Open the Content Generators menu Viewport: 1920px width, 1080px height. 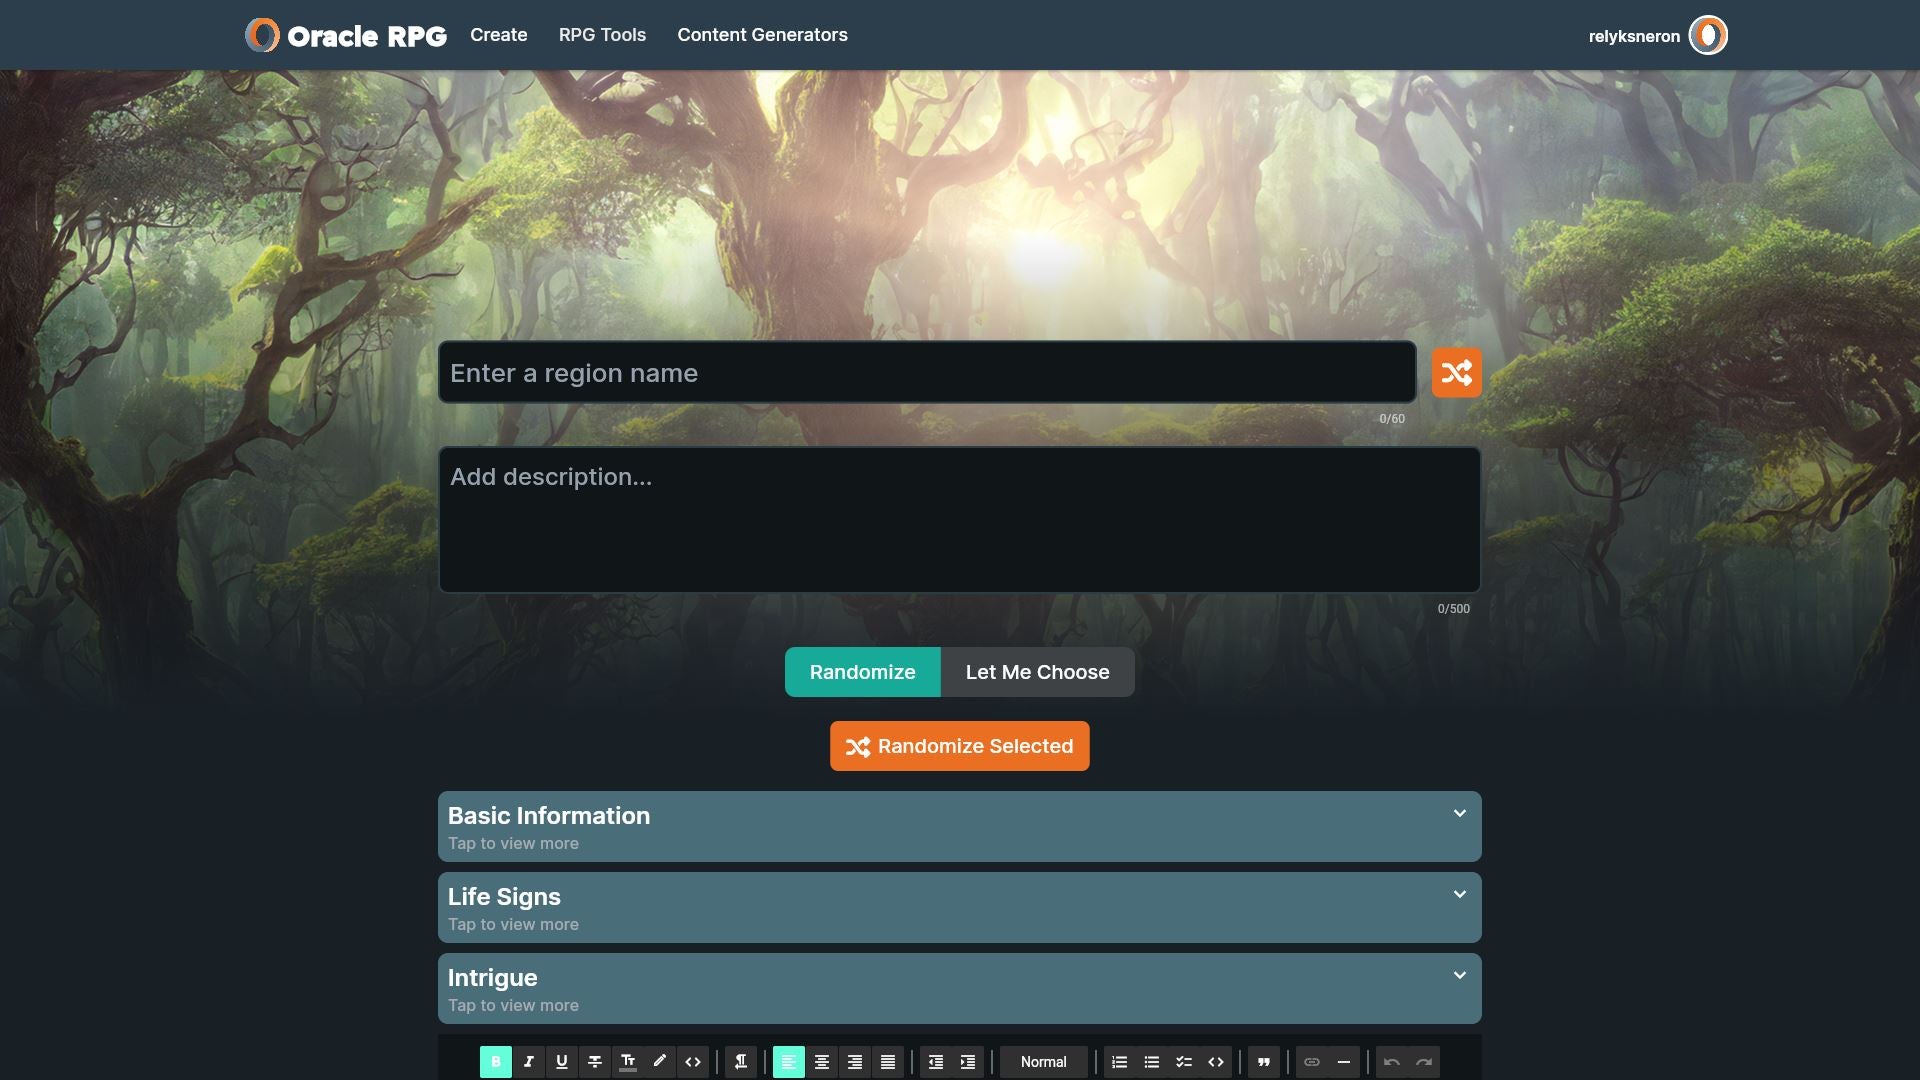(762, 35)
